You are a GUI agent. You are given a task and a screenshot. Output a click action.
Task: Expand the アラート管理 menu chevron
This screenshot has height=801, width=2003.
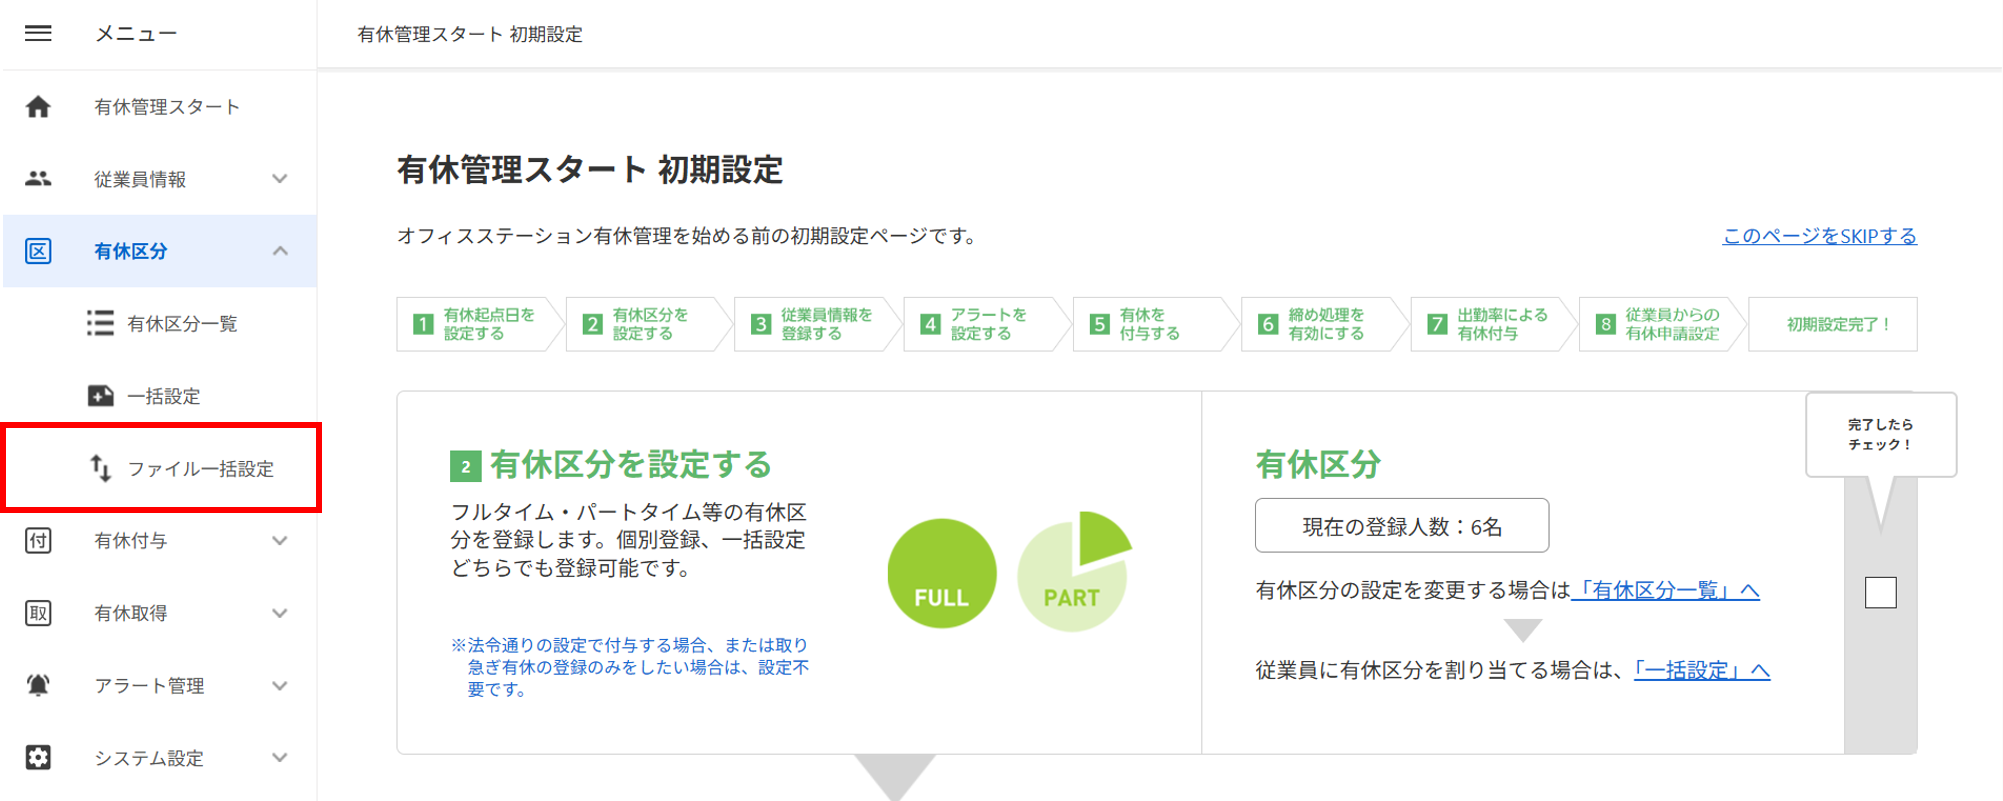(x=280, y=686)
